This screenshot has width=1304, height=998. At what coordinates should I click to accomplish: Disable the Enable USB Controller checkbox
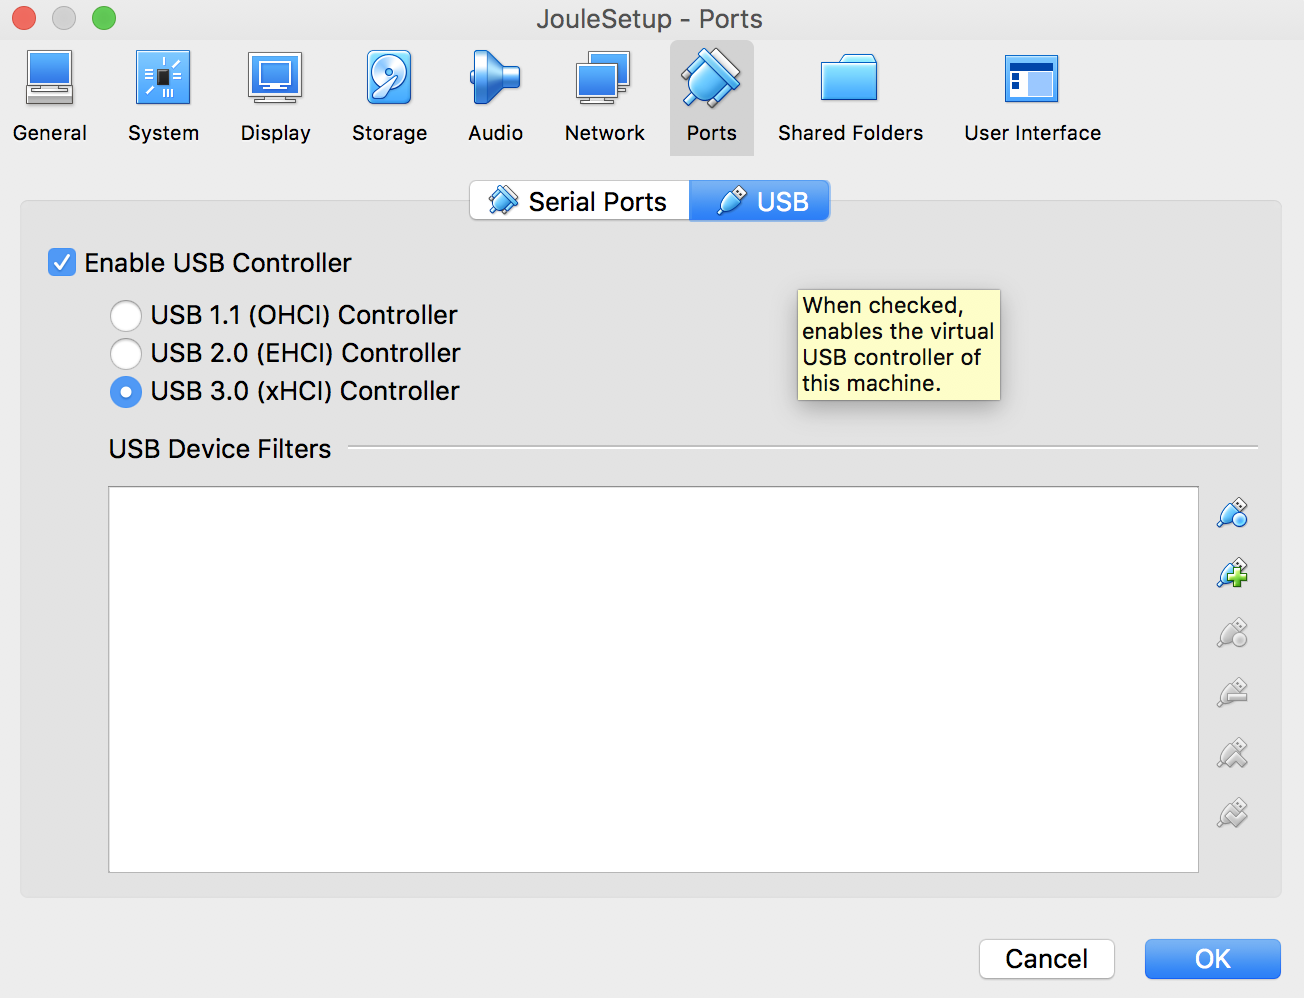[62, 262]
